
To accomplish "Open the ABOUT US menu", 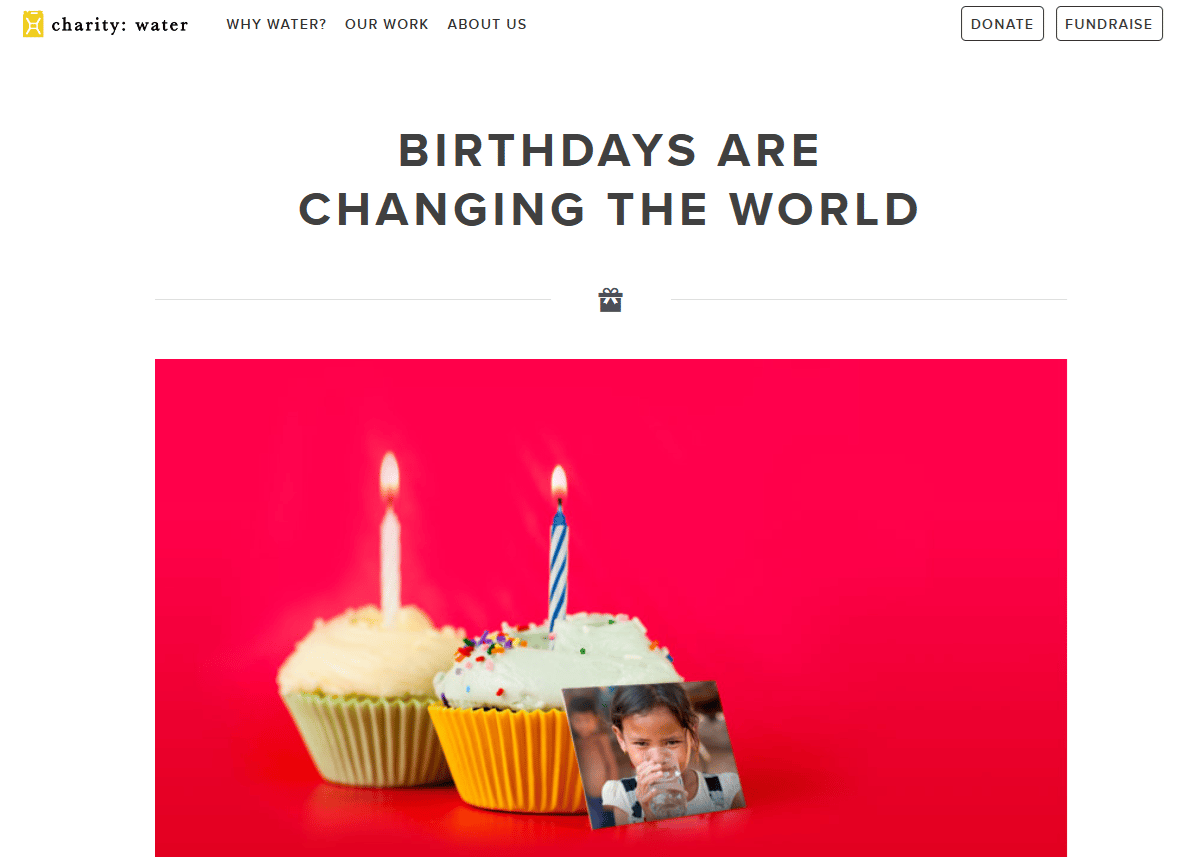I will (487, 24).
